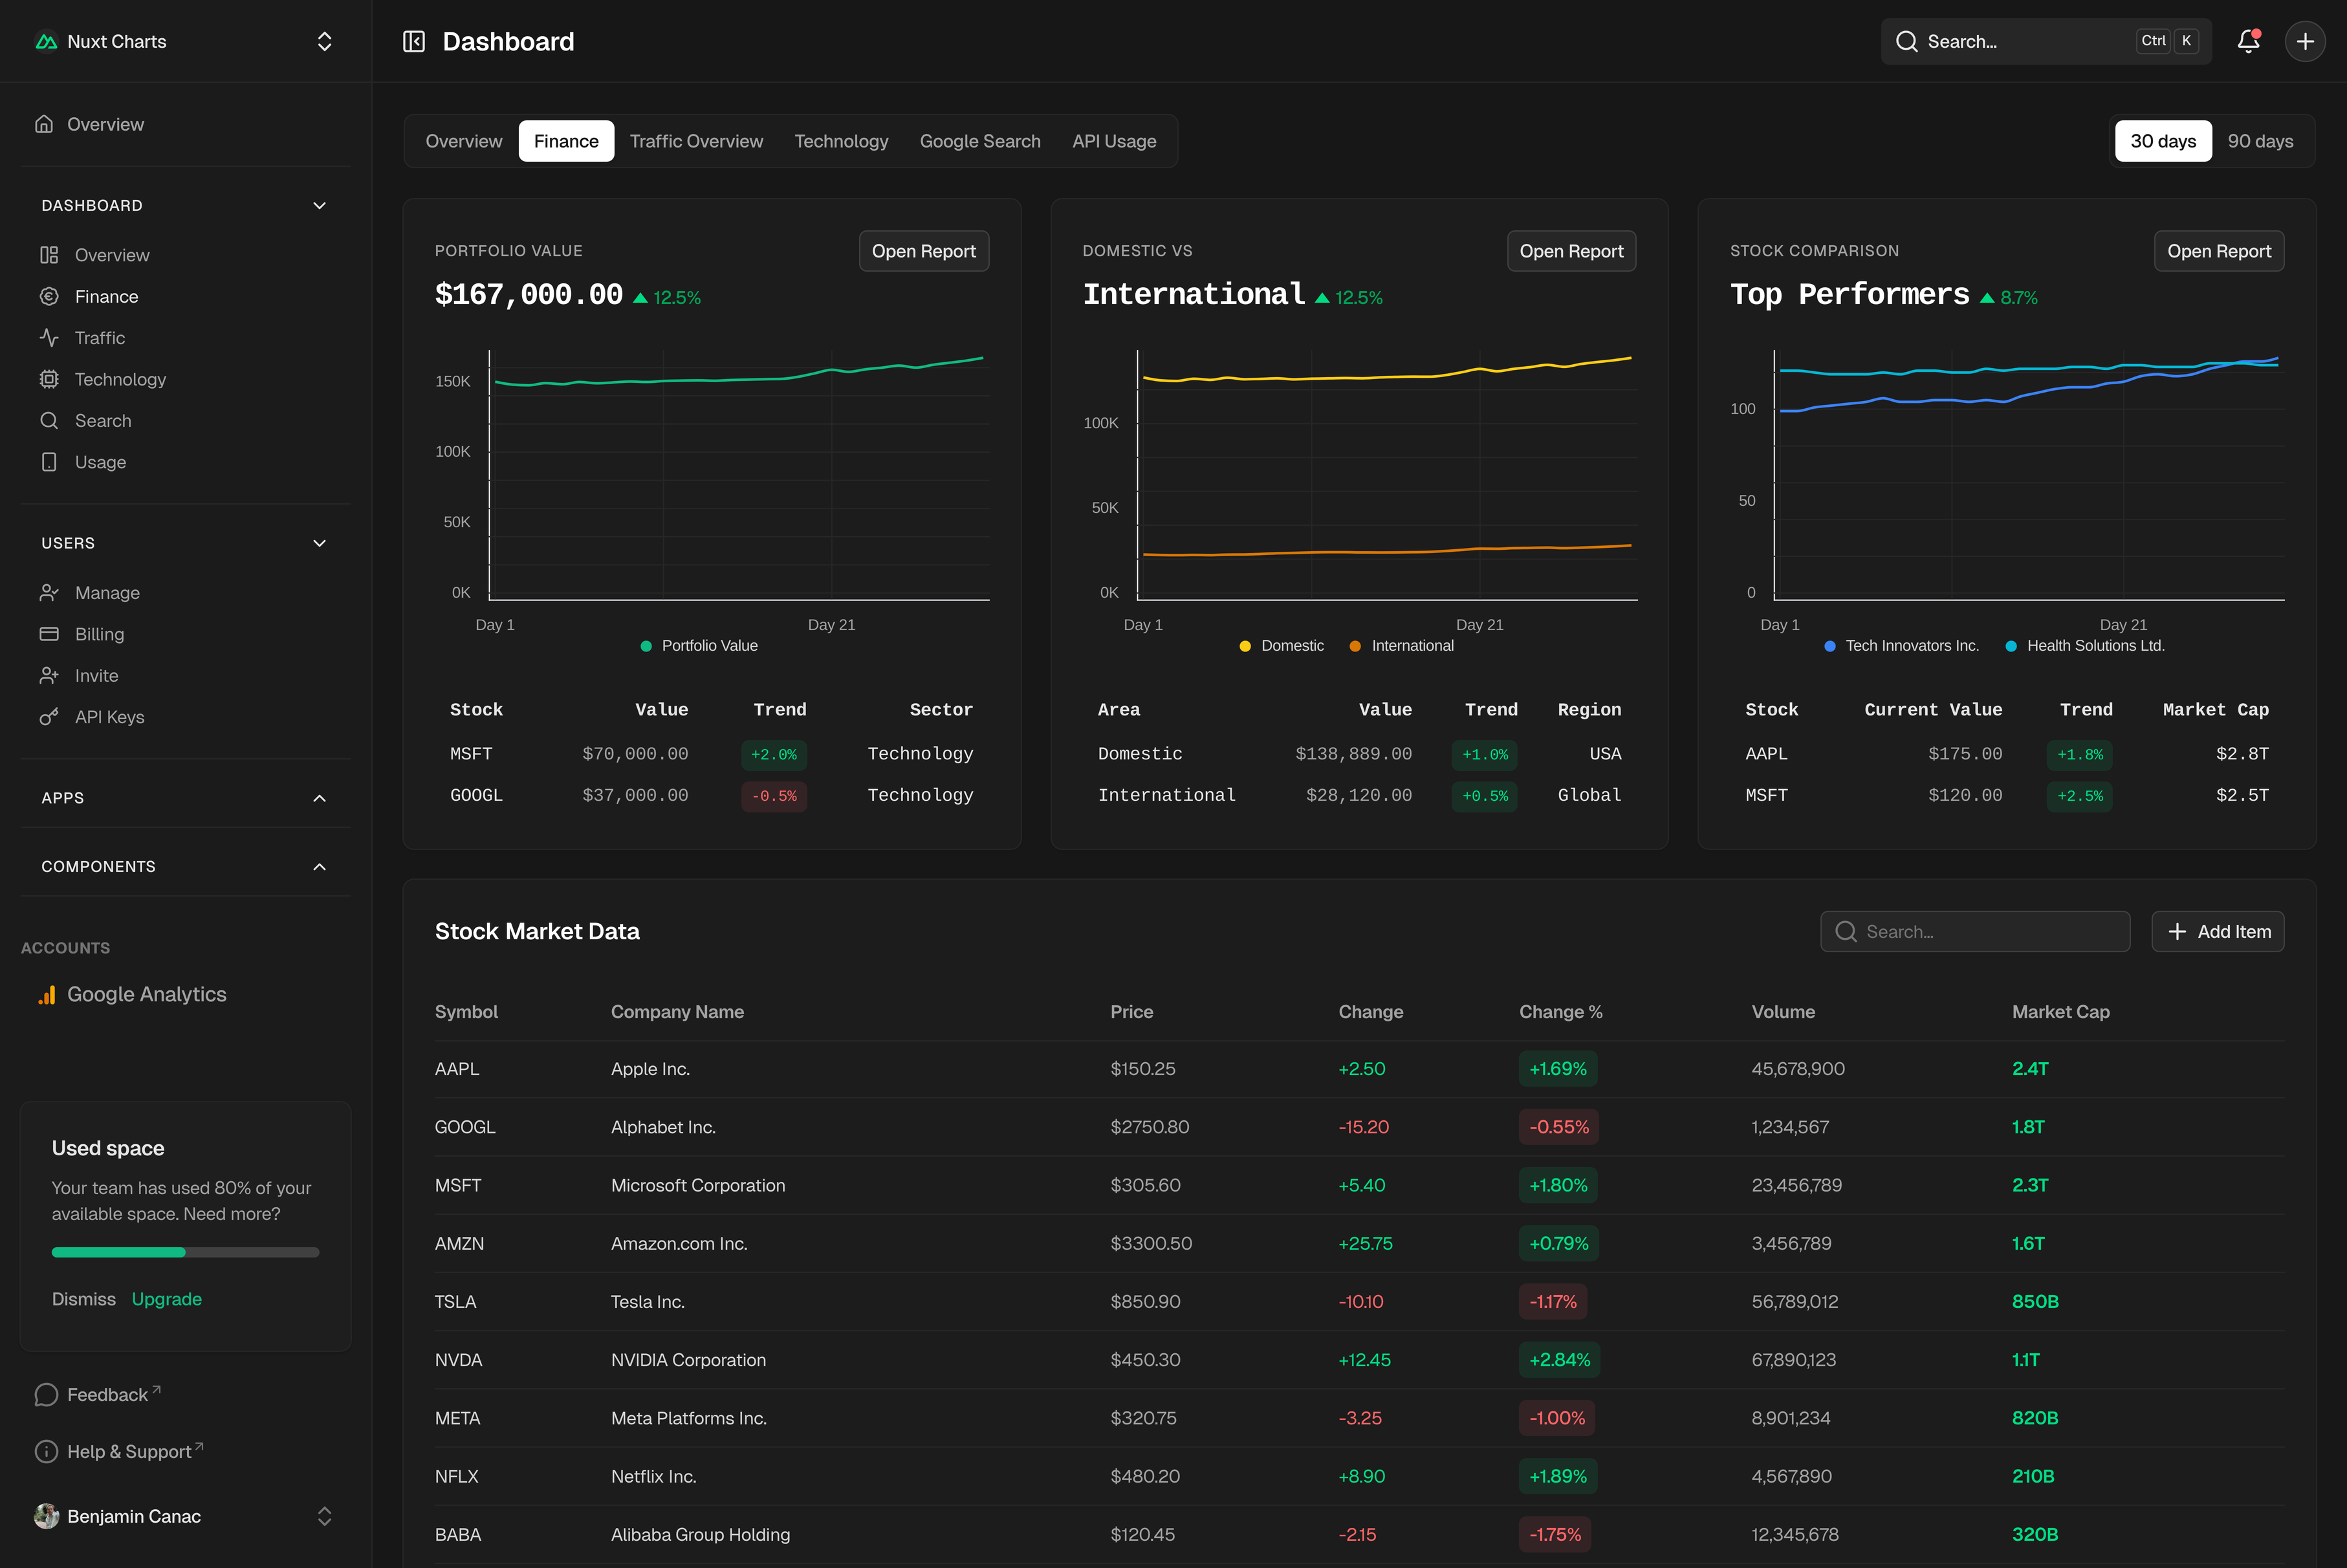Open Report for Portfolio Value card

(923, 251)
